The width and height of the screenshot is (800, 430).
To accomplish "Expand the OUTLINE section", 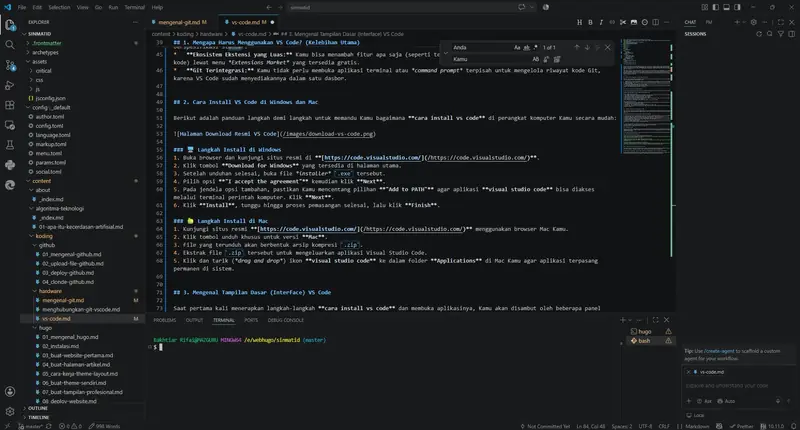I will click(38, 408).
